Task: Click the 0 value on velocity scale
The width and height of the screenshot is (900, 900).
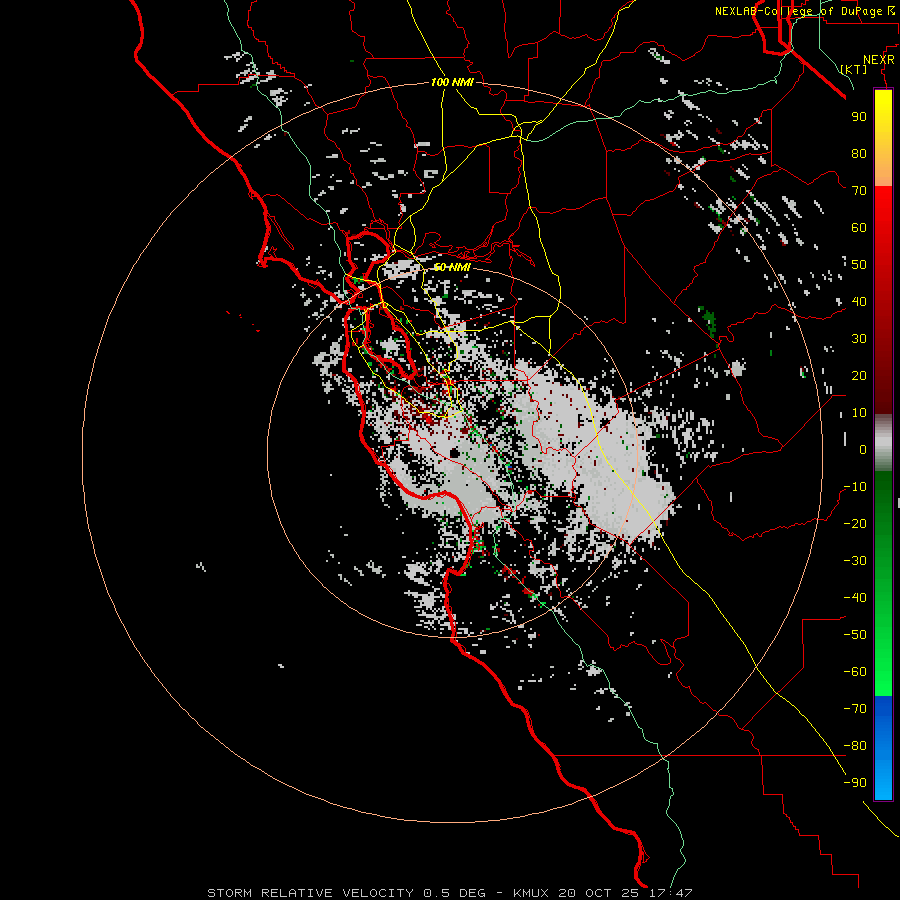Action: tap(863, 450)
